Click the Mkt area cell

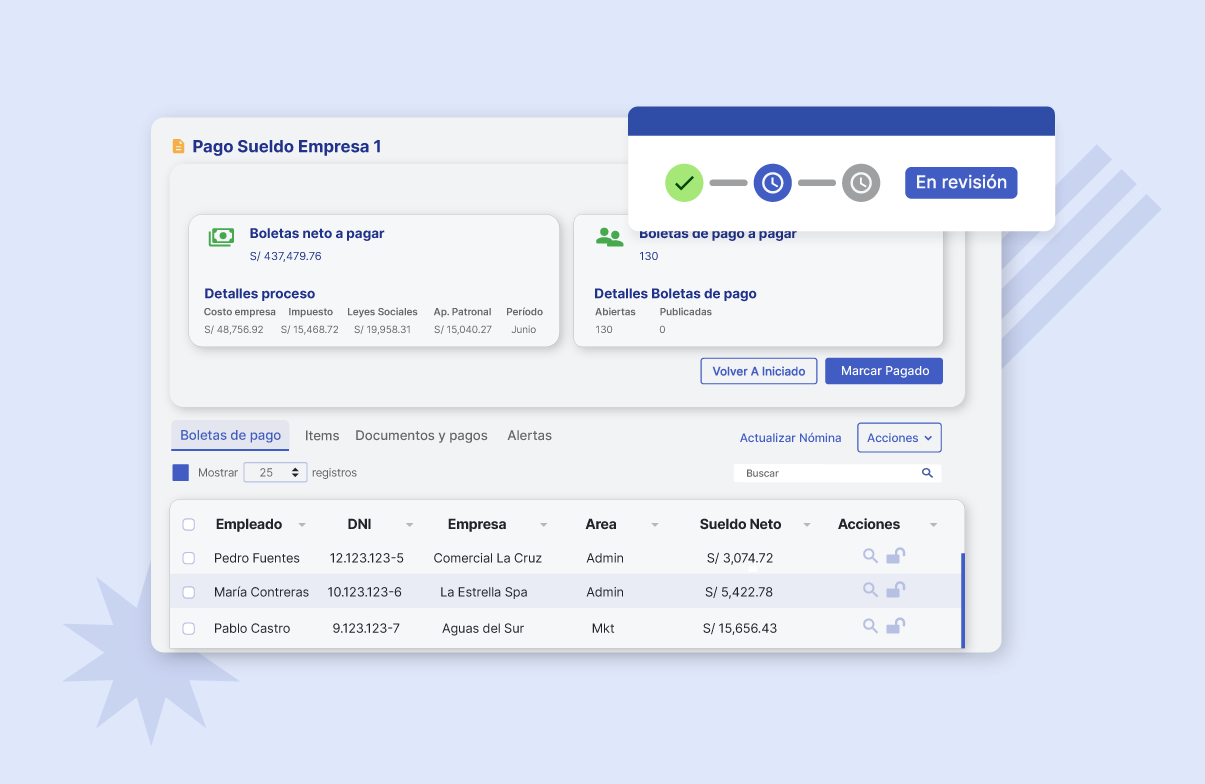coord(603,628)
